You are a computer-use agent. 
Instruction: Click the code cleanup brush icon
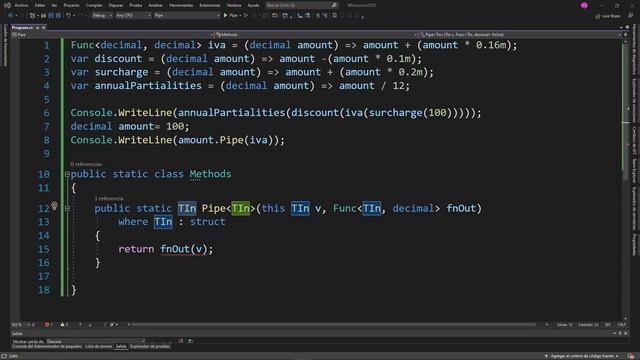[x=113, y=325]
